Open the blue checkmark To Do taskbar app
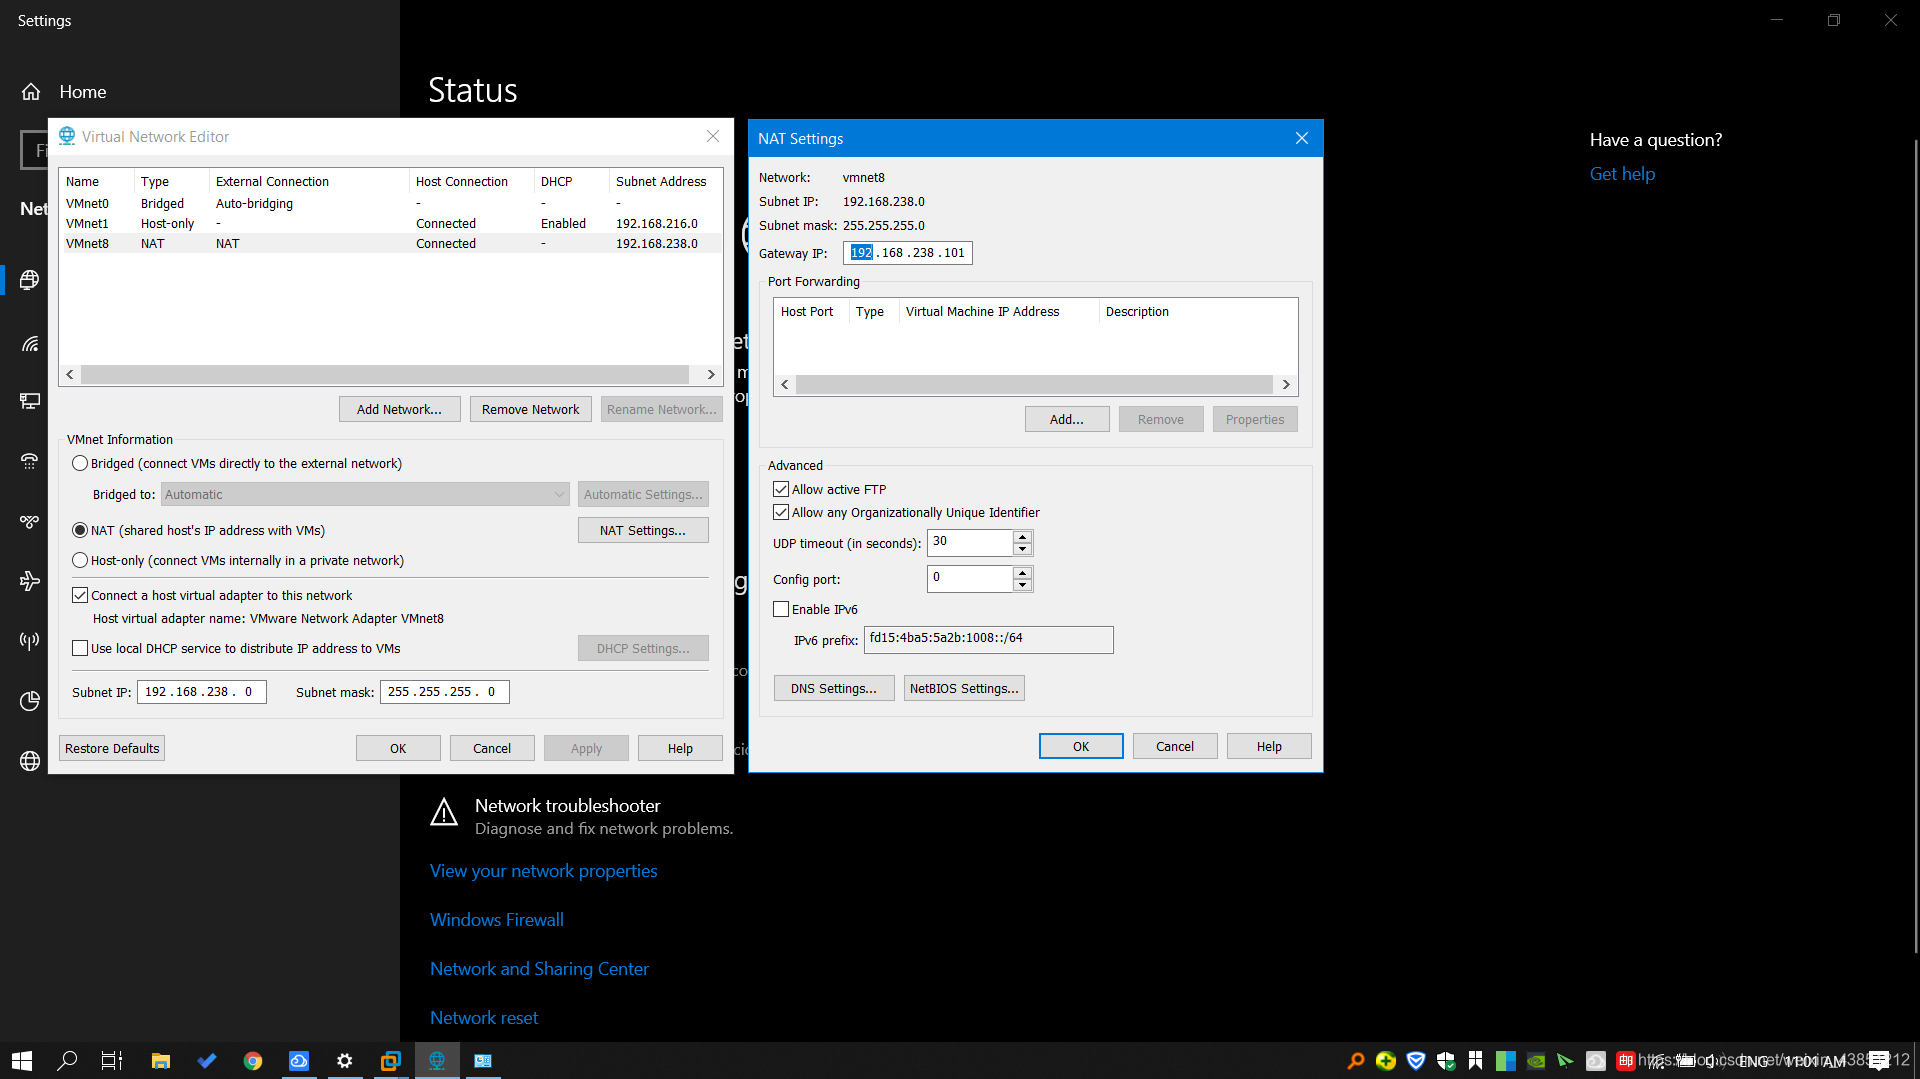The width and height of the screenshot is (1920, 1079). 207,1061
